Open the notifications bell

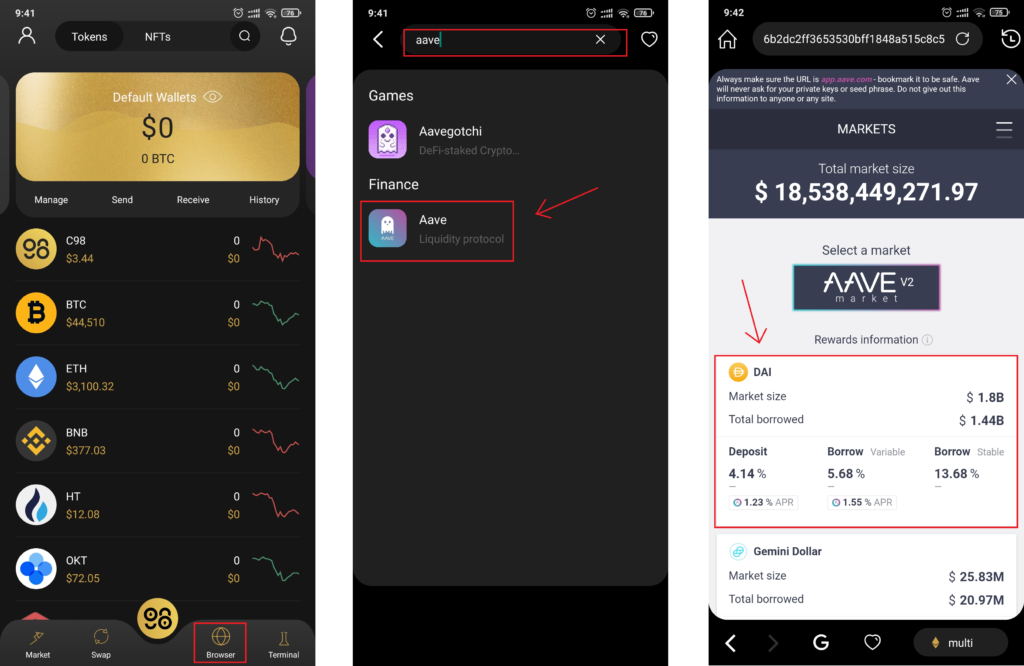(x=288, y=36)
